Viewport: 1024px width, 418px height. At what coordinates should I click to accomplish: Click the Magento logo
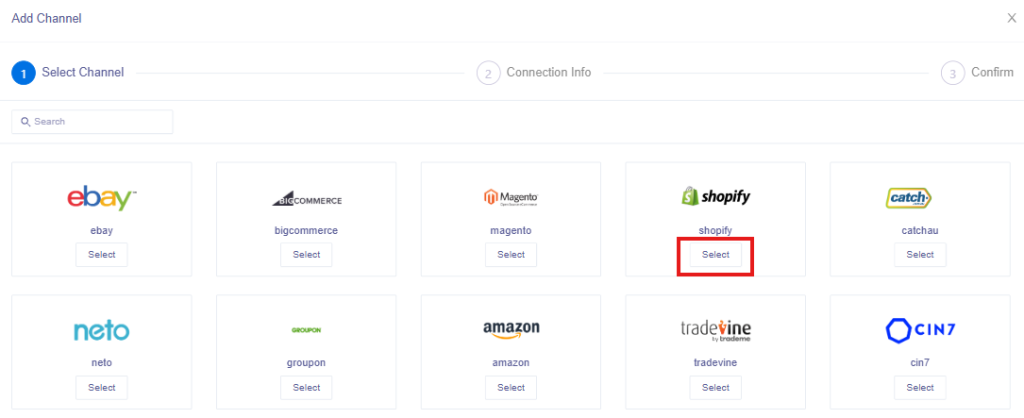[x=511, y=197]
